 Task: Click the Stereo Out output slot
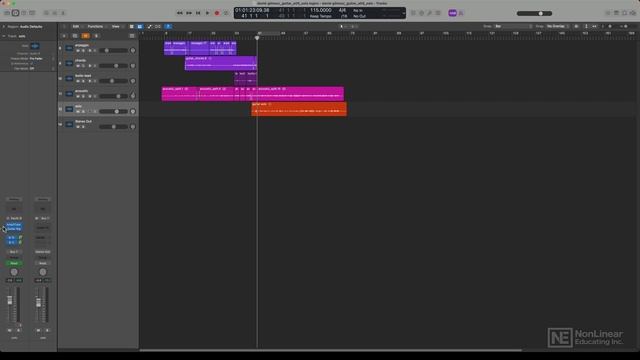tap(42, 252)
